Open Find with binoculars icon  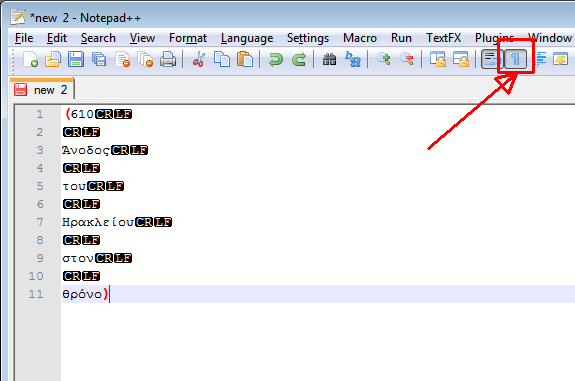tap(329, 59)
